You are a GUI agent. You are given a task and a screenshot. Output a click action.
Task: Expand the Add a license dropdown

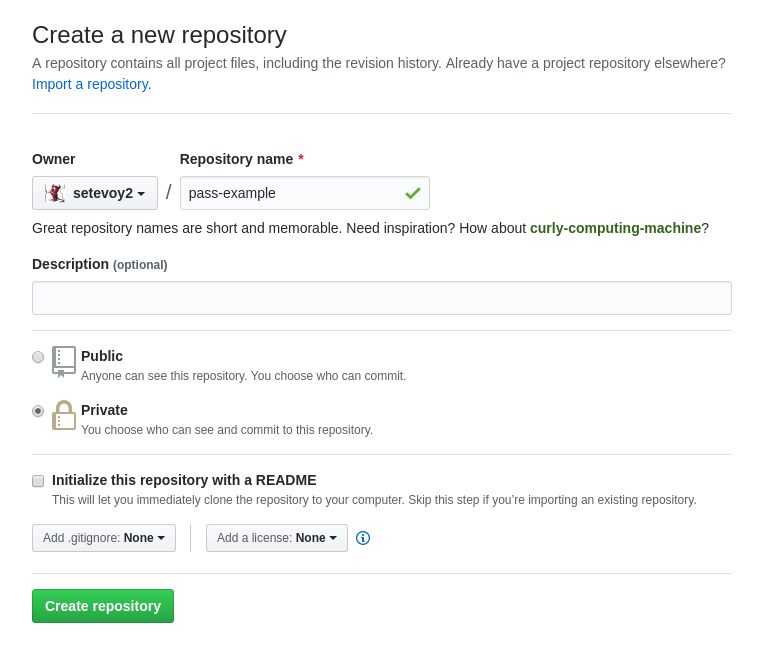coord(277,538)
